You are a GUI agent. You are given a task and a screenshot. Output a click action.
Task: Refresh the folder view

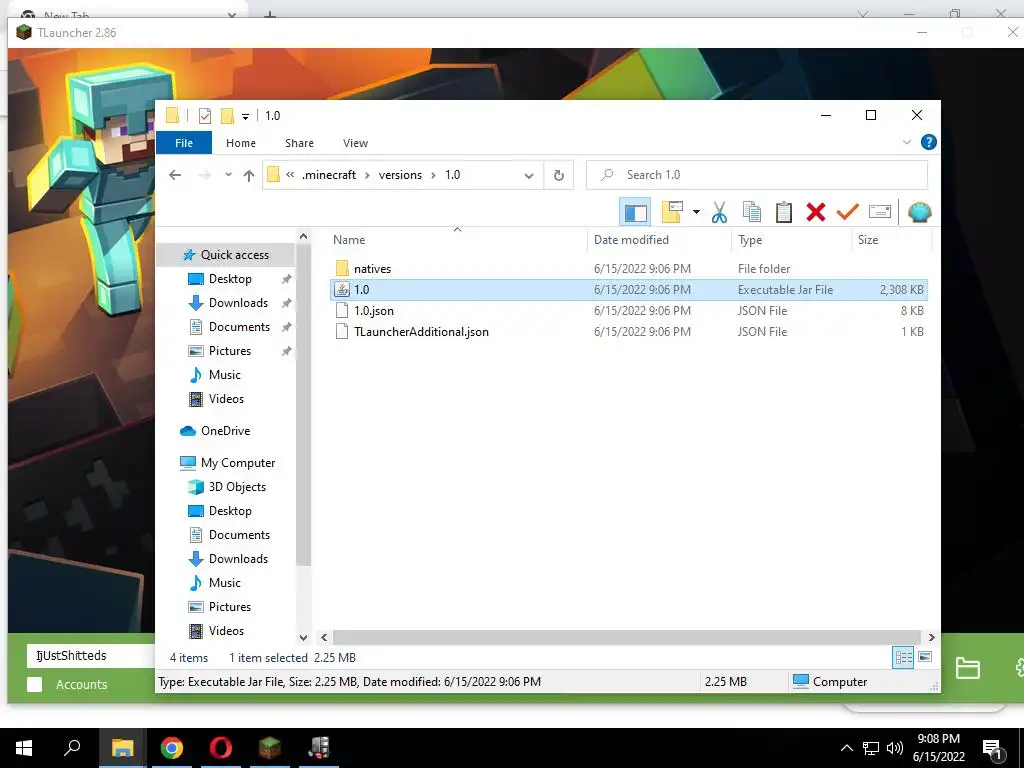tap(558, 175)
